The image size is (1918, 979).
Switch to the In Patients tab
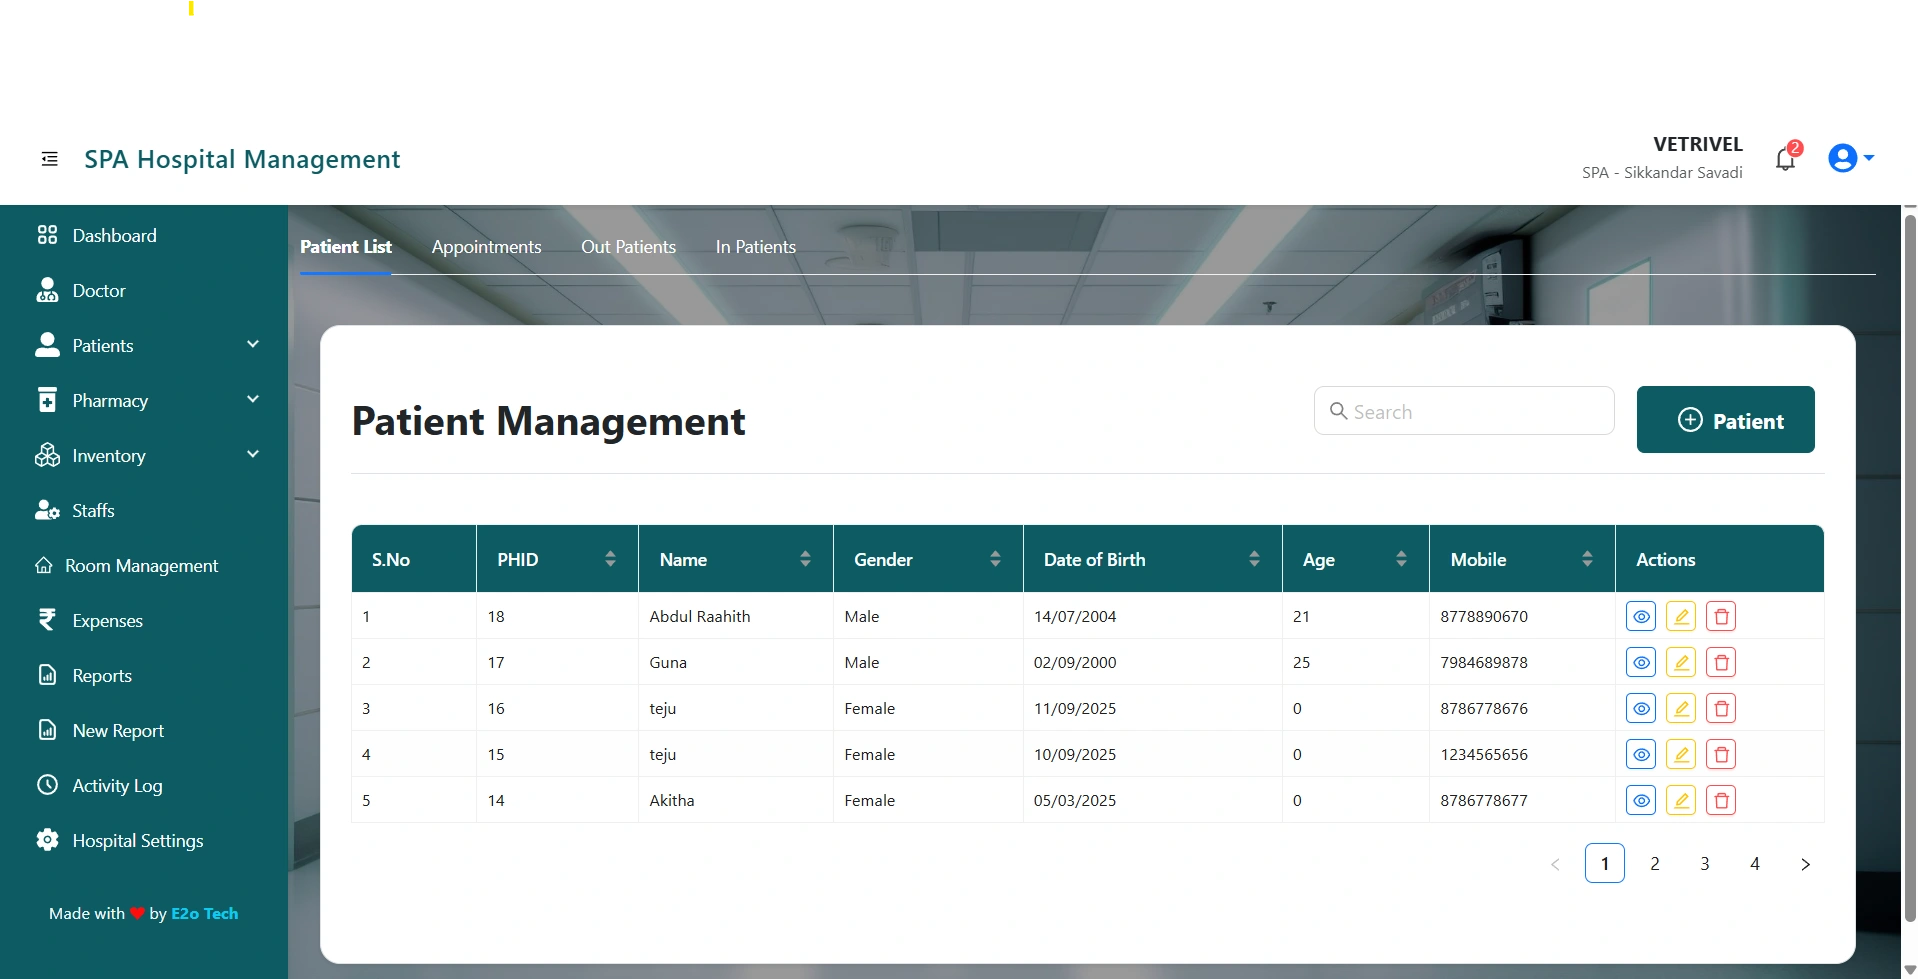click(755, 247)
